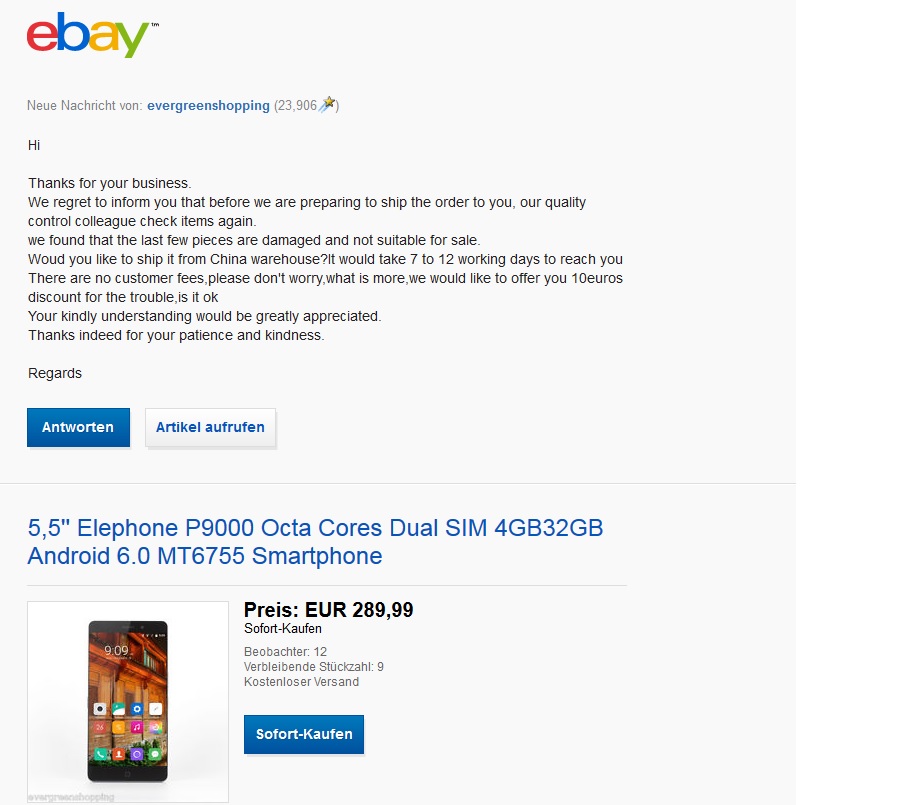899x805 pixels.
Task: Click the 23,906 feedback score
Action: 297,105
